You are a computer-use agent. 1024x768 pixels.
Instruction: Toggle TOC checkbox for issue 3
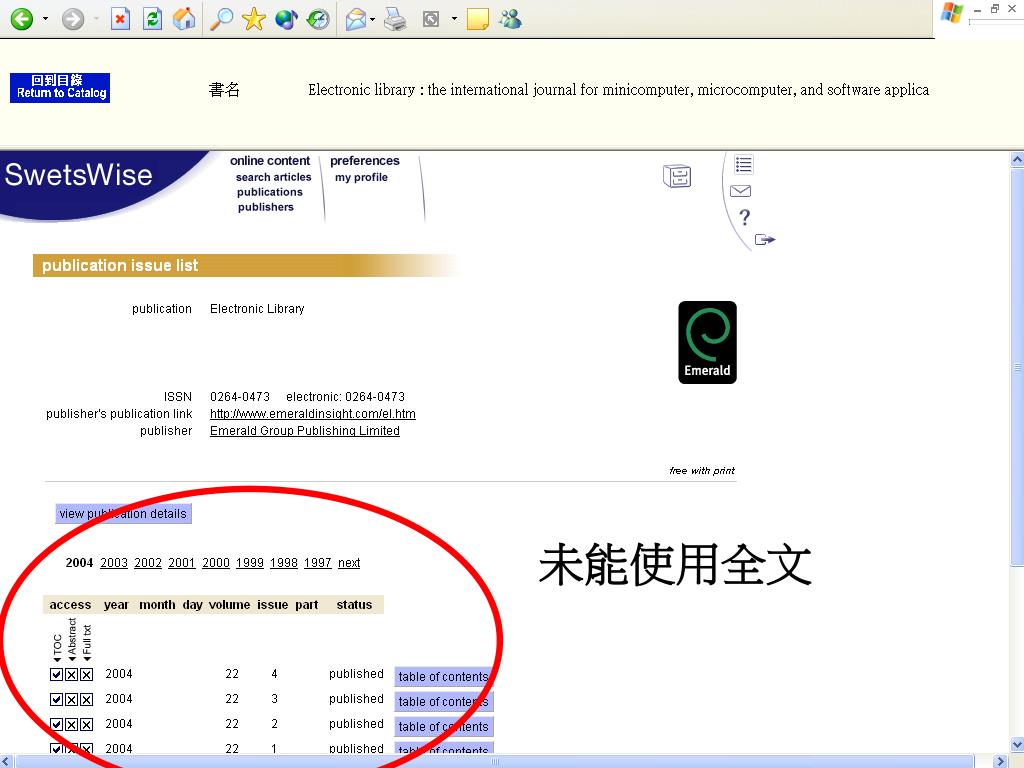[x=57, y=699]
